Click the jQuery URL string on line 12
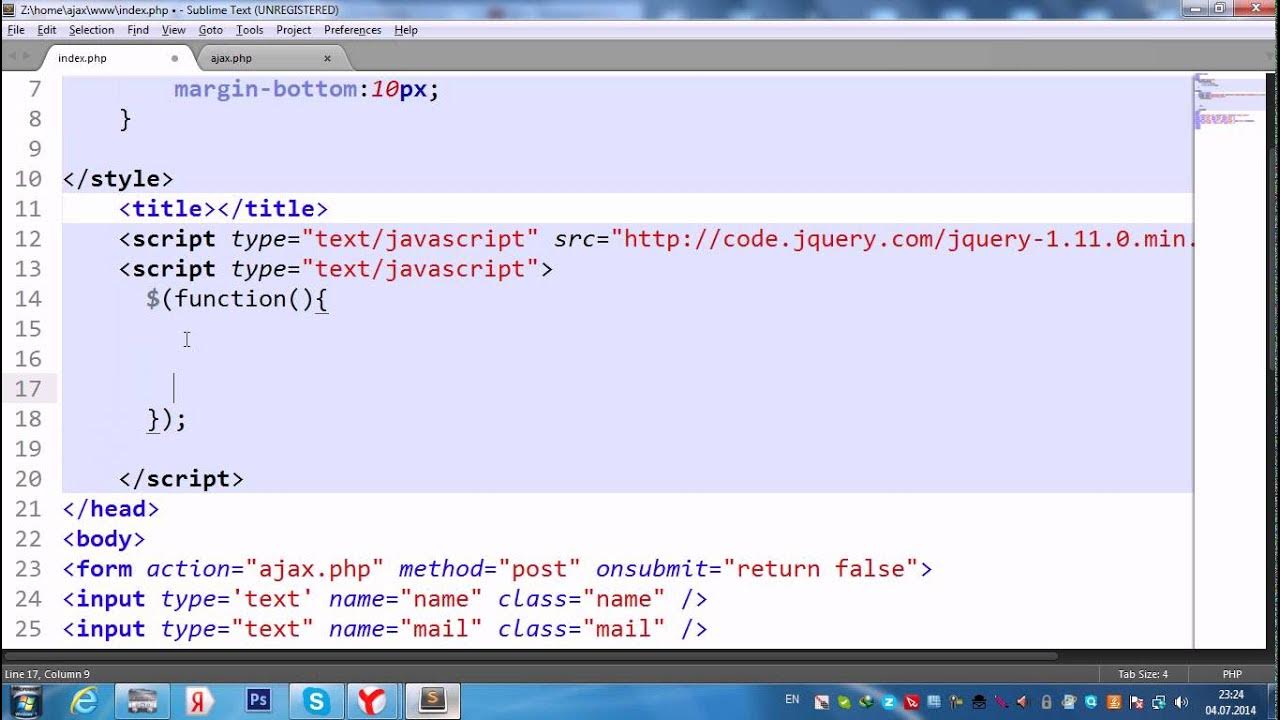This screenshot has width=1280, height=720. pos(904,239)
